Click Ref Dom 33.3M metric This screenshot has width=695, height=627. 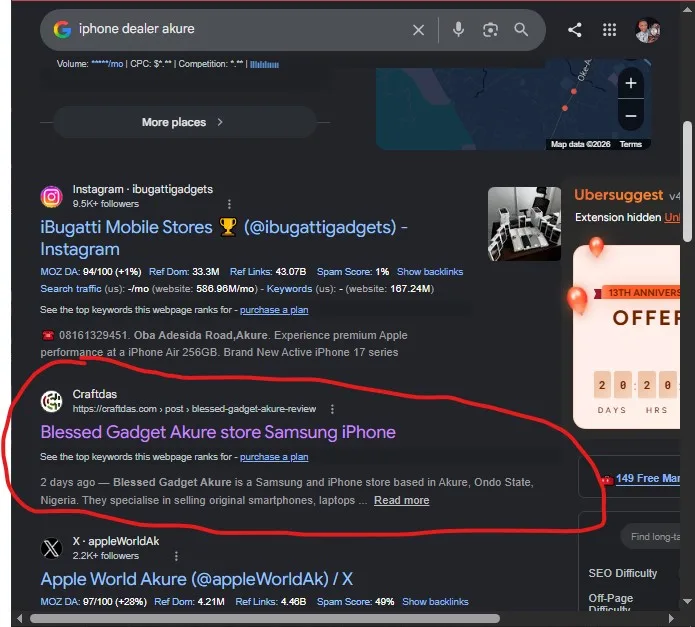(184, 272)
